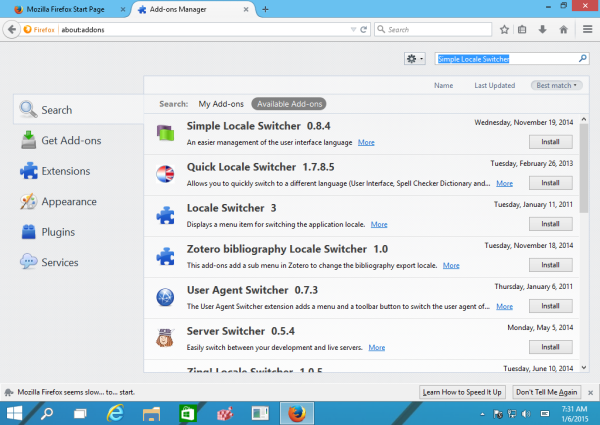Install Quick Locale Switcher 1.7.8.5
The image size is (600, 425).
point(551,183)
